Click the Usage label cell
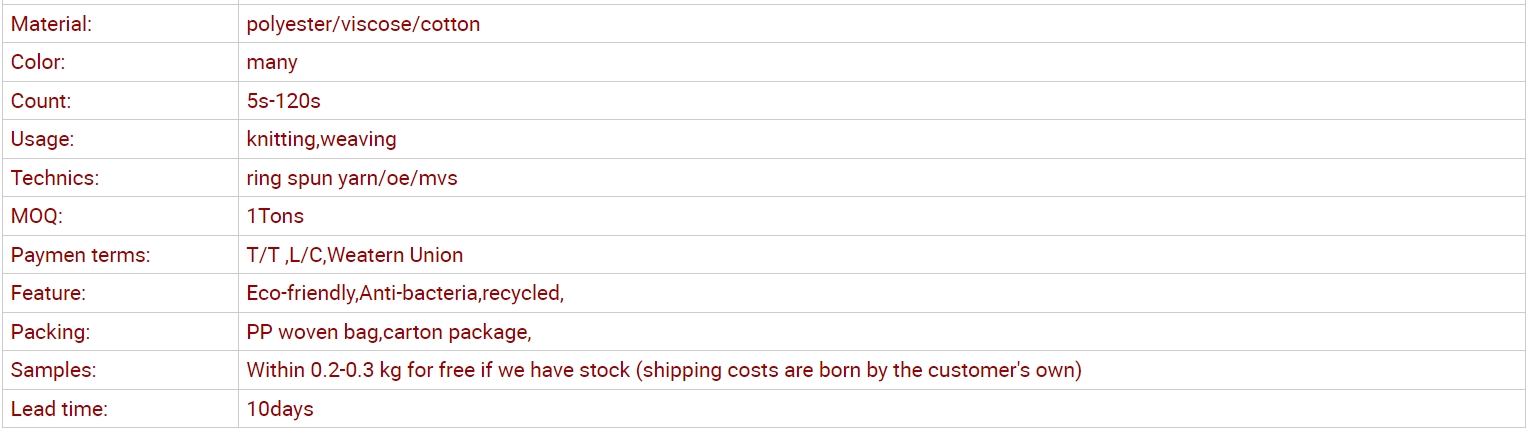 (x=43, y=139)
